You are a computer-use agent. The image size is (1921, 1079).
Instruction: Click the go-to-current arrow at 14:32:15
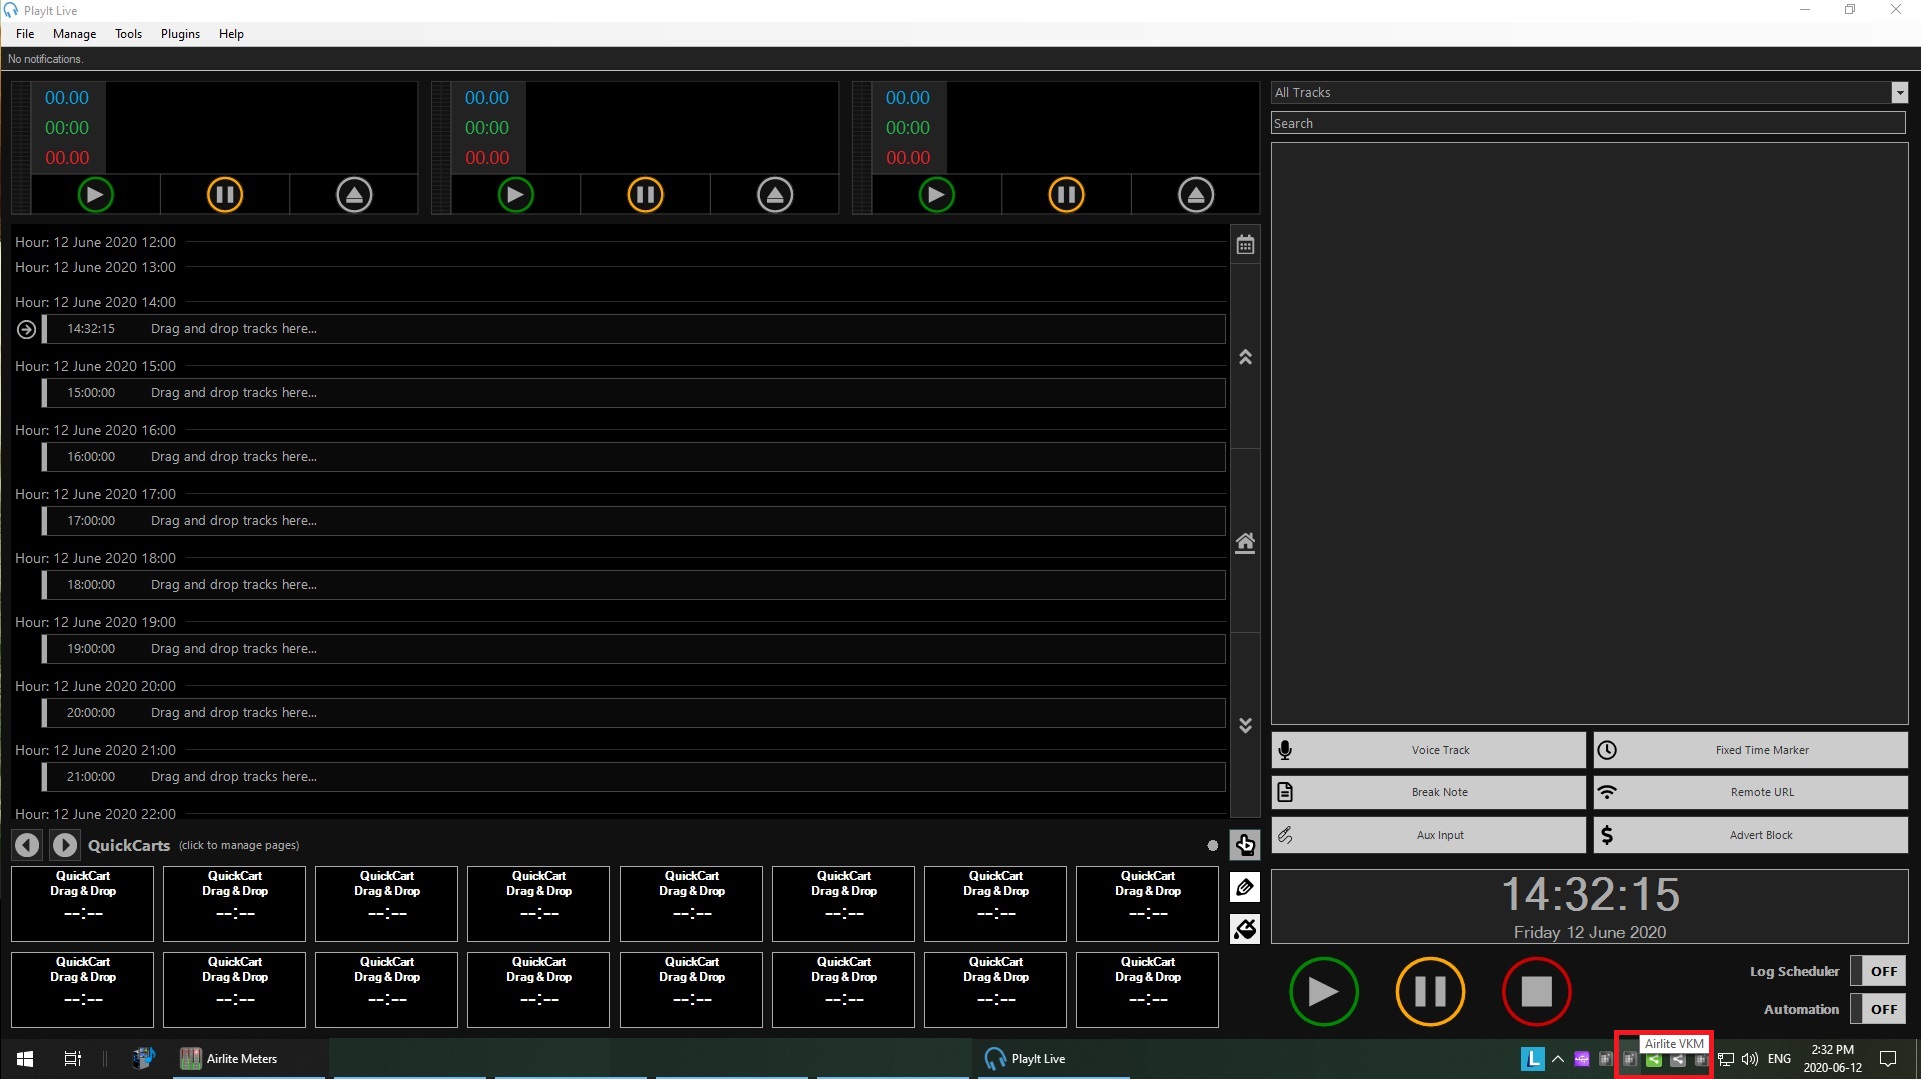click(27, 329)
